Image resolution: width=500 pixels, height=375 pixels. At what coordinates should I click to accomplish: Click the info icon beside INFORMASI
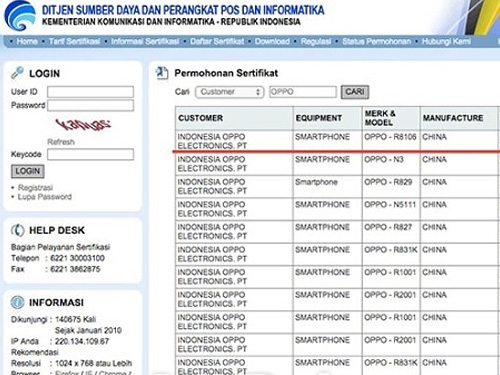point(17,302)
